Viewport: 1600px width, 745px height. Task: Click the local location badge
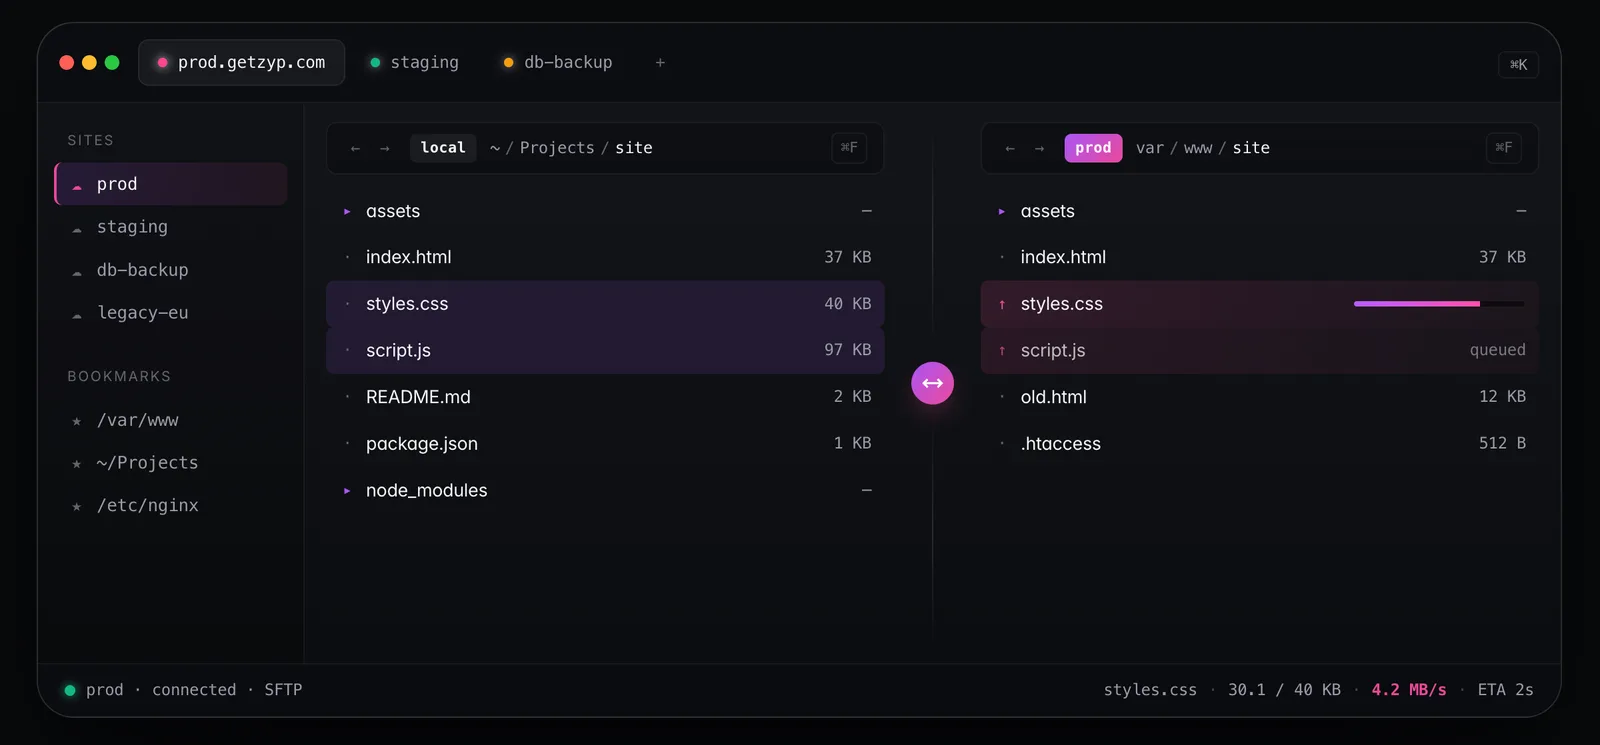tap(443, 148)
